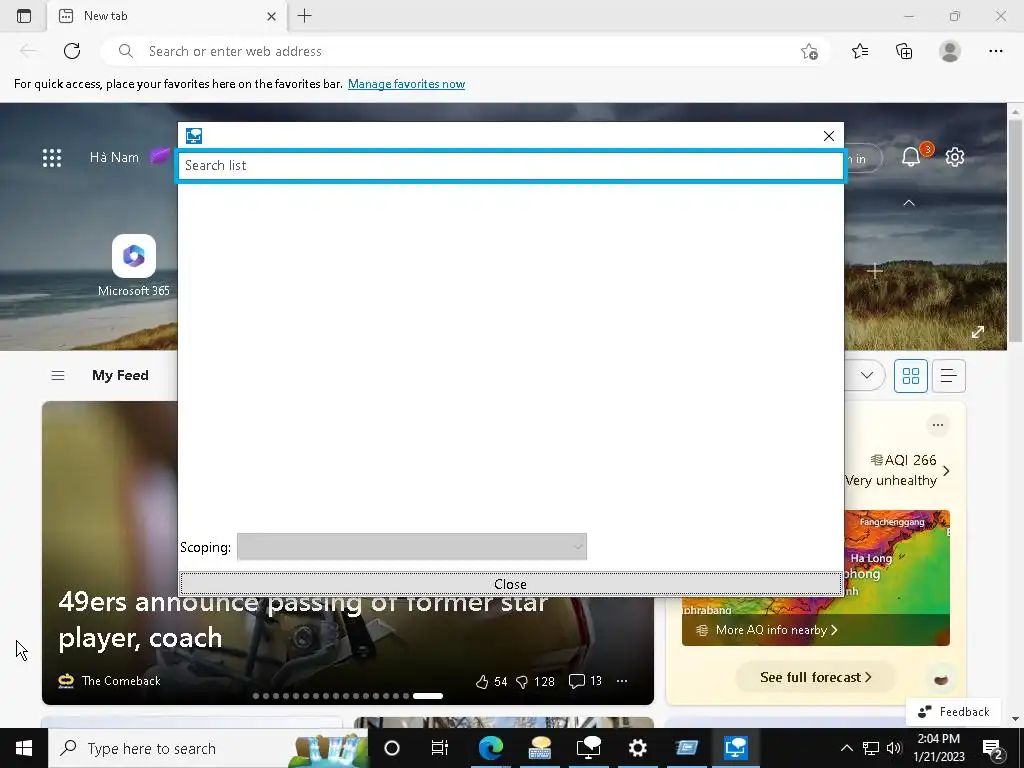Select My Feed heading

120,376
